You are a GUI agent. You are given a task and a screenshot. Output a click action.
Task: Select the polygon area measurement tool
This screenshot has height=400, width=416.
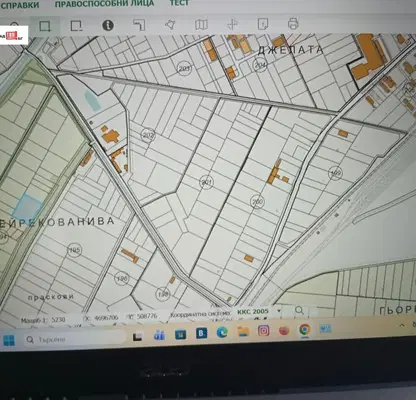(x=170, y=25)
